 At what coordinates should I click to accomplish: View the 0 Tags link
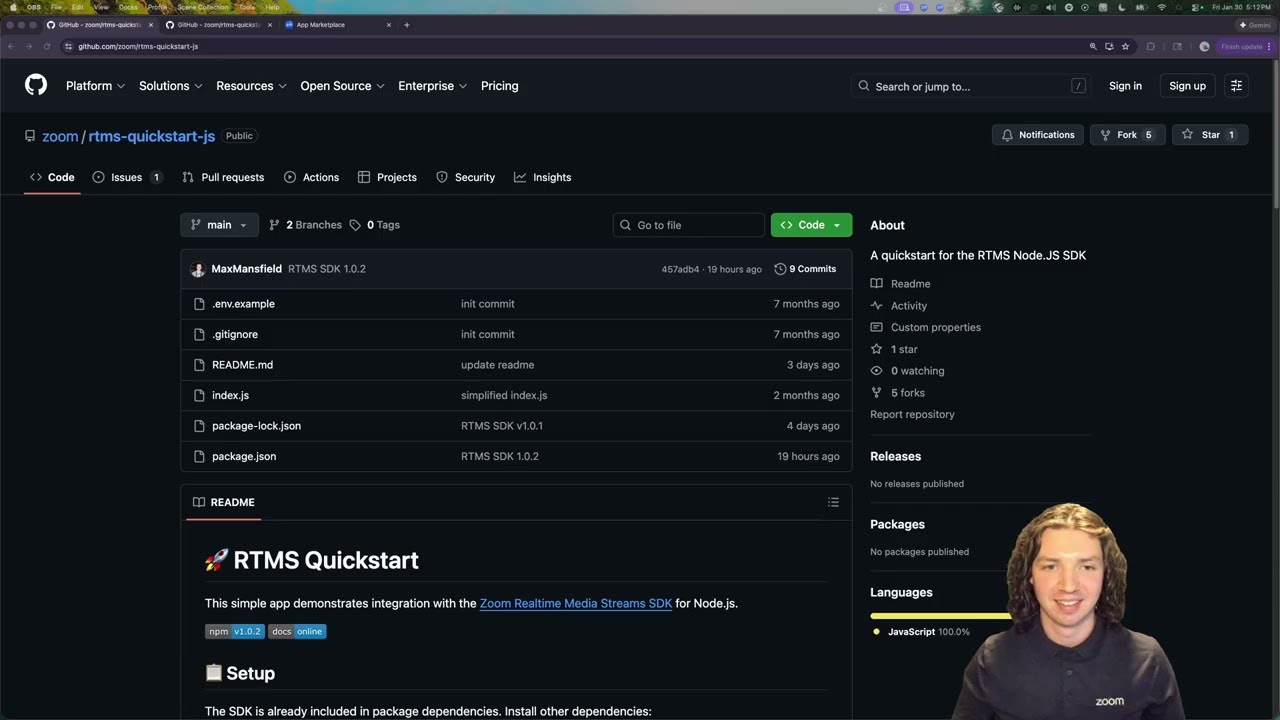[375, 225]
